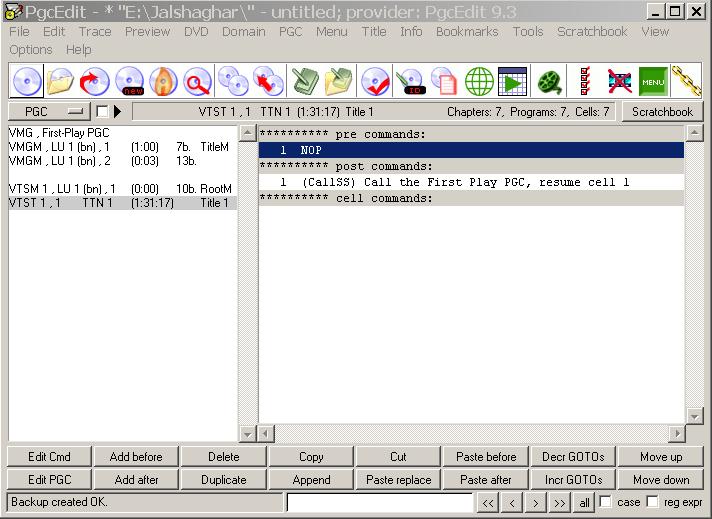The height and width of the screenshot is (519, 712).
Task: Click the green play table icon
Action: coord(513,81)
